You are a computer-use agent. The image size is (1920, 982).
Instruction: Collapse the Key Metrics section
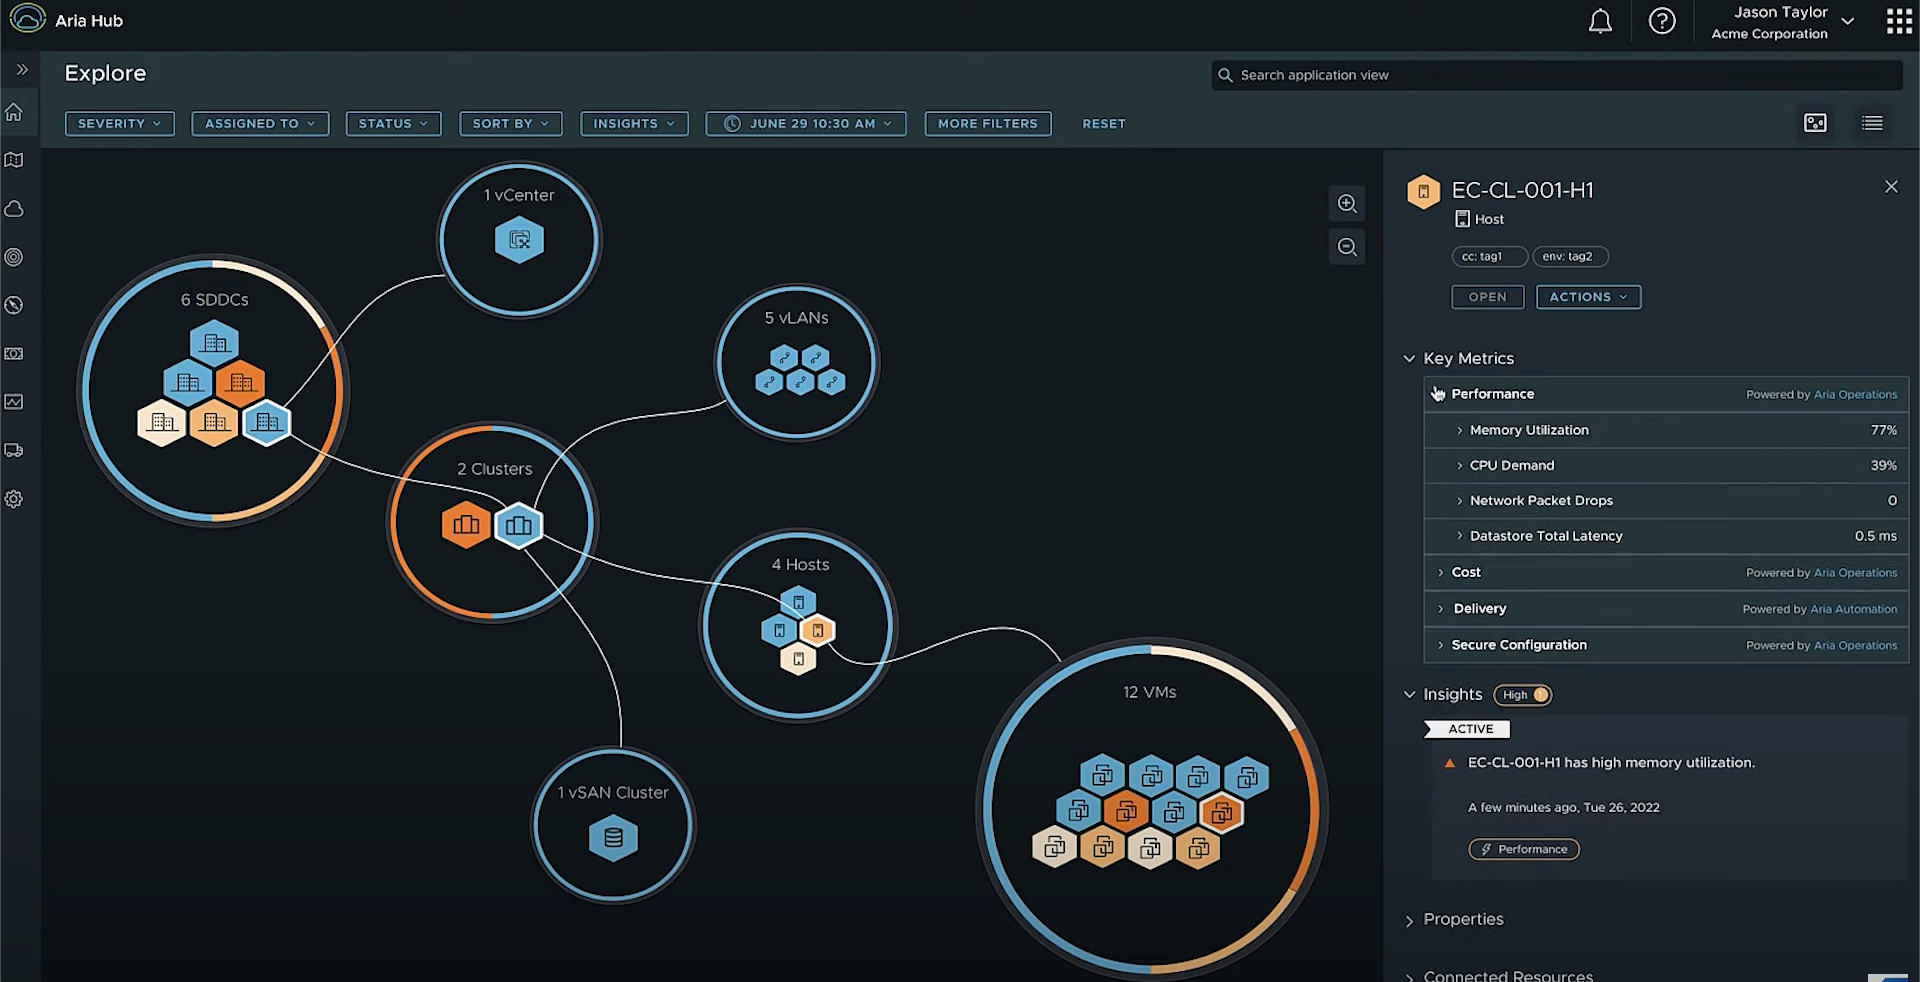click(1409, 358)
